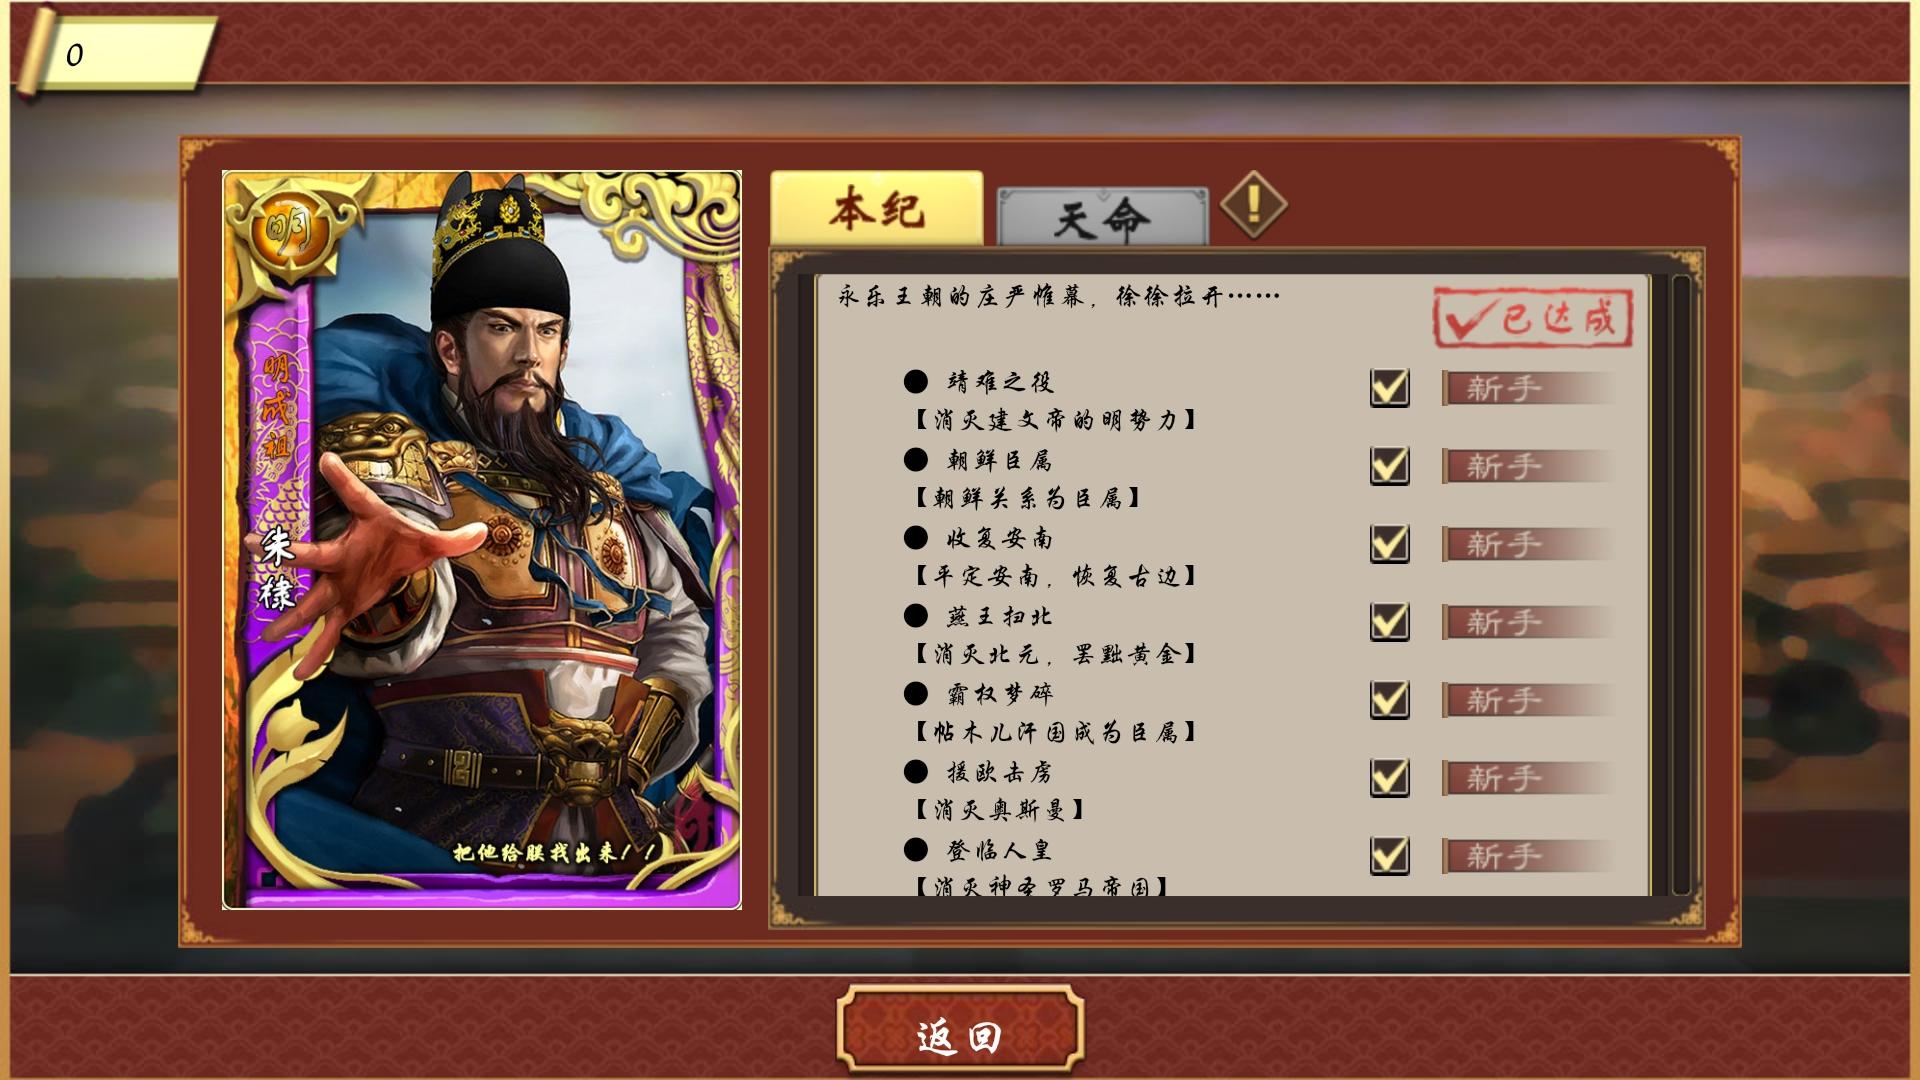Click the objectives list vertical scrollbar

(1680, 585)
